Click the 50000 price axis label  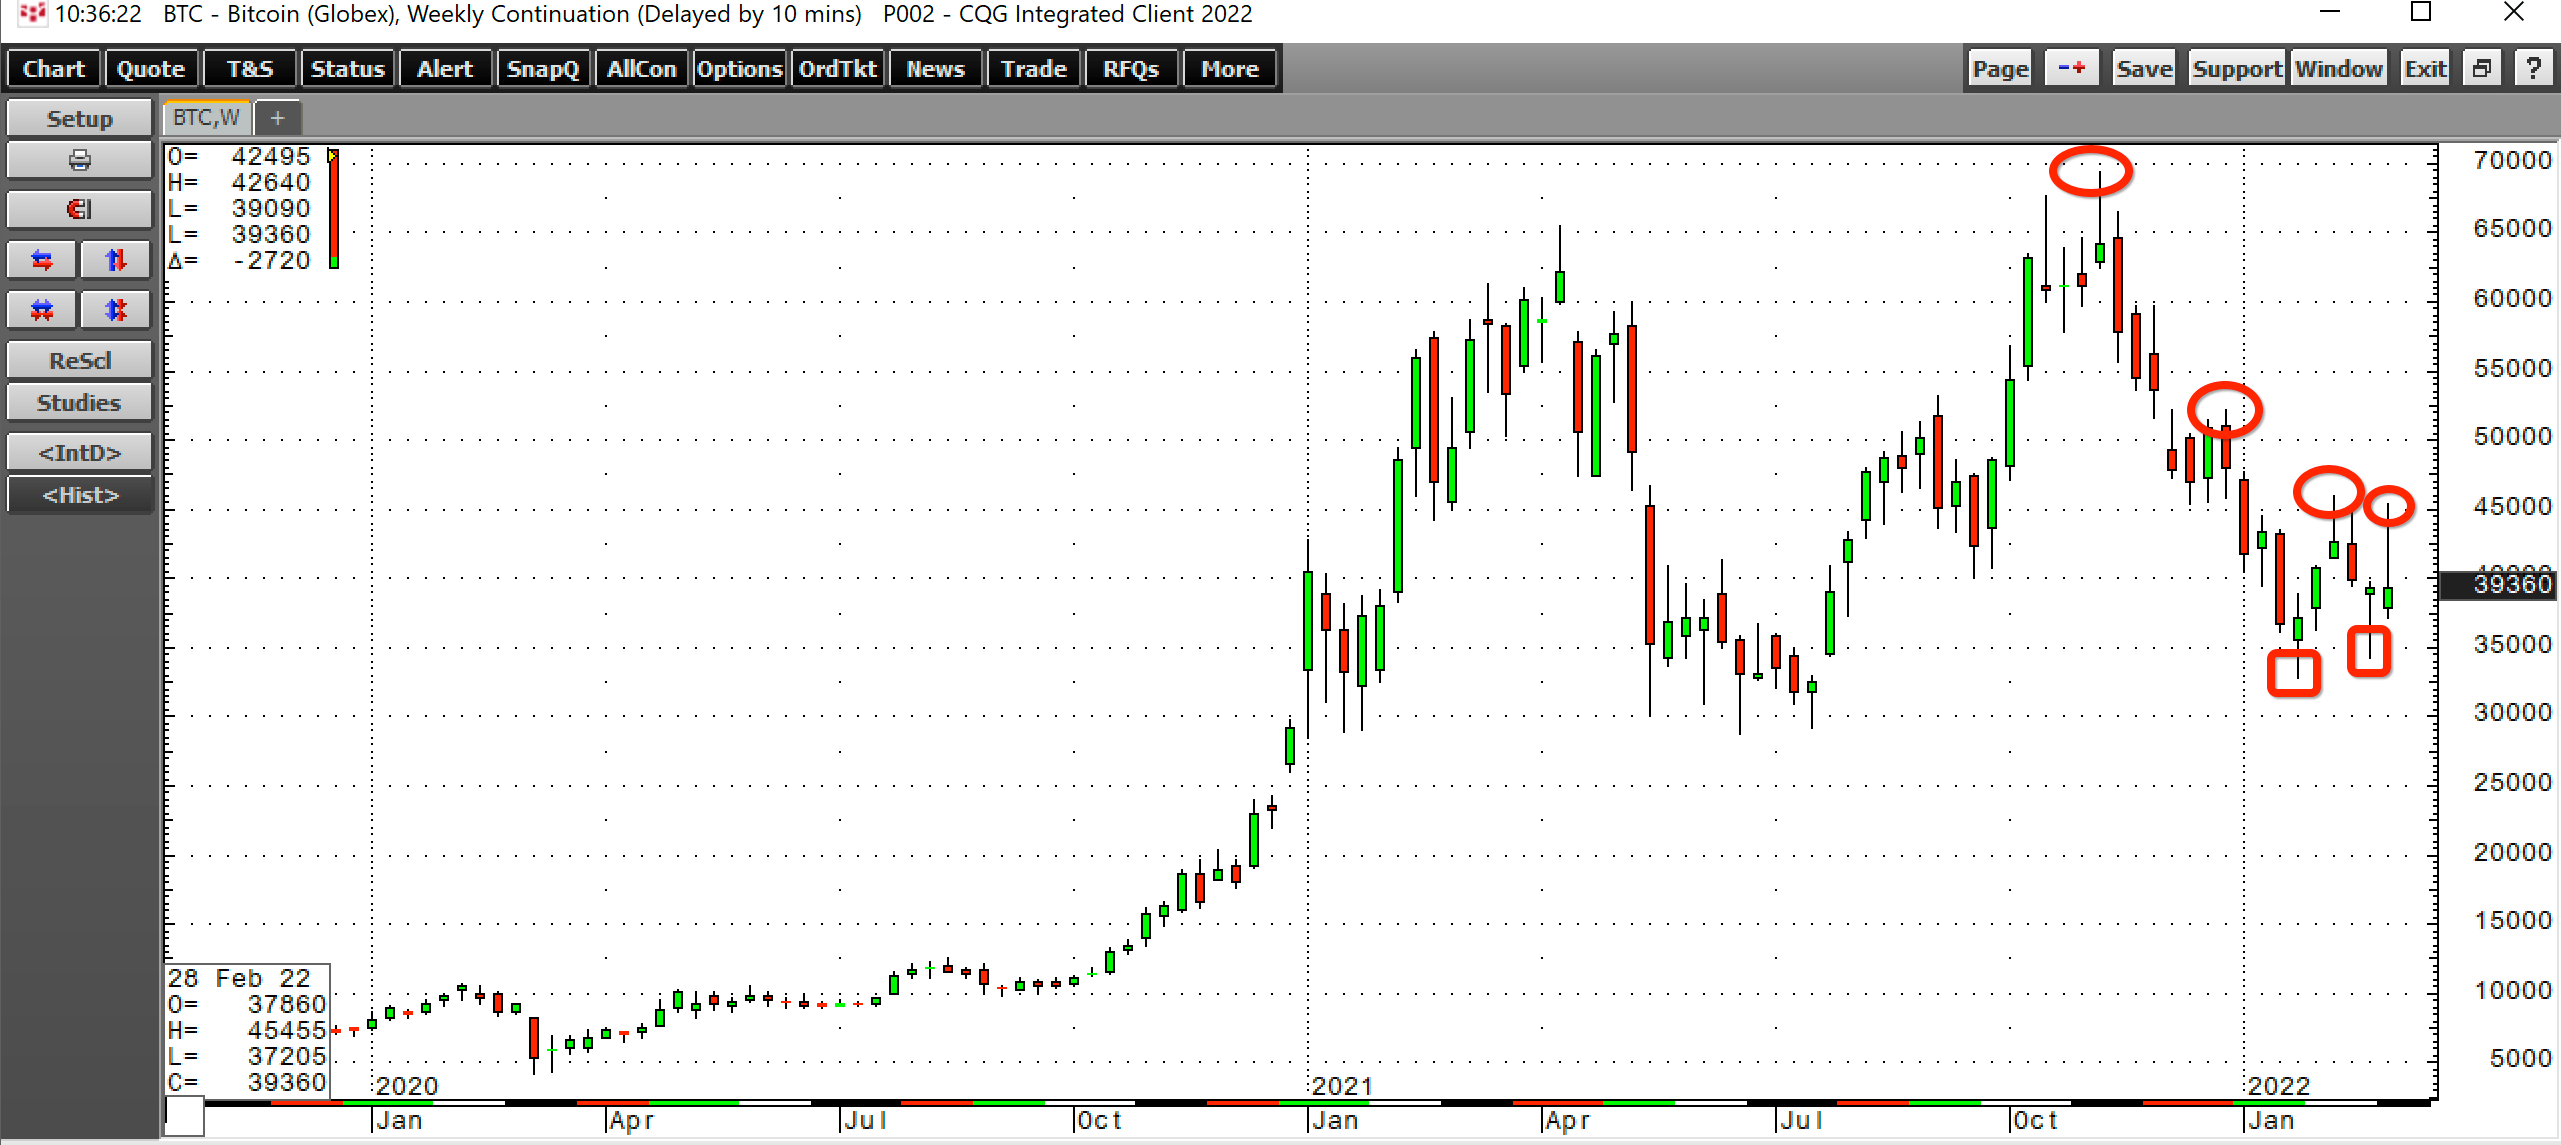(x=2512, y=436)
